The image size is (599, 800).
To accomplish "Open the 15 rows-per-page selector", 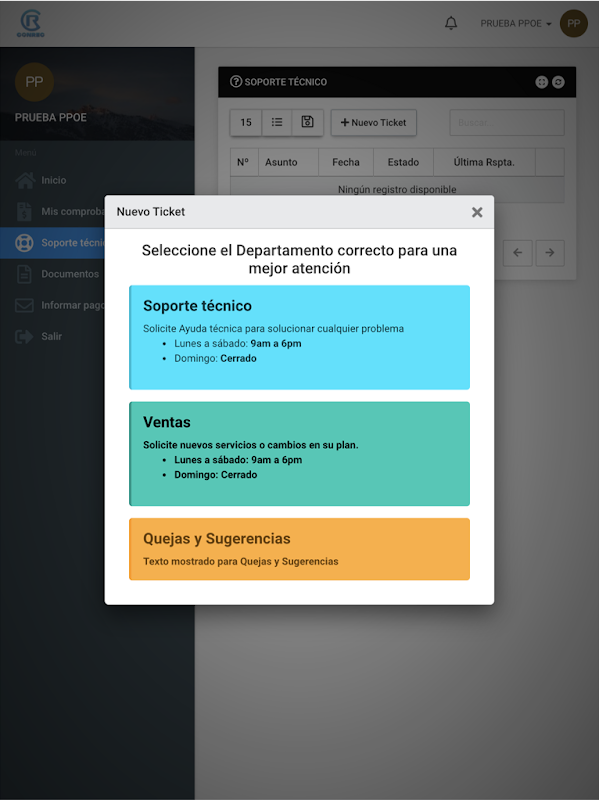I will click(246, 122).
